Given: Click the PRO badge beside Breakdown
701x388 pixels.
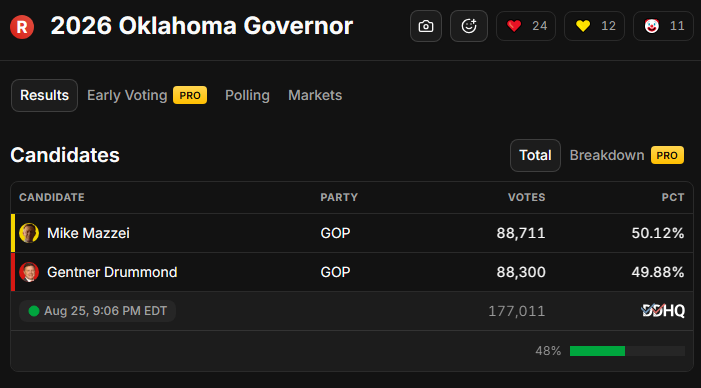Looking at the screenshot, I should pyautogui.click(x=667, y=155).
